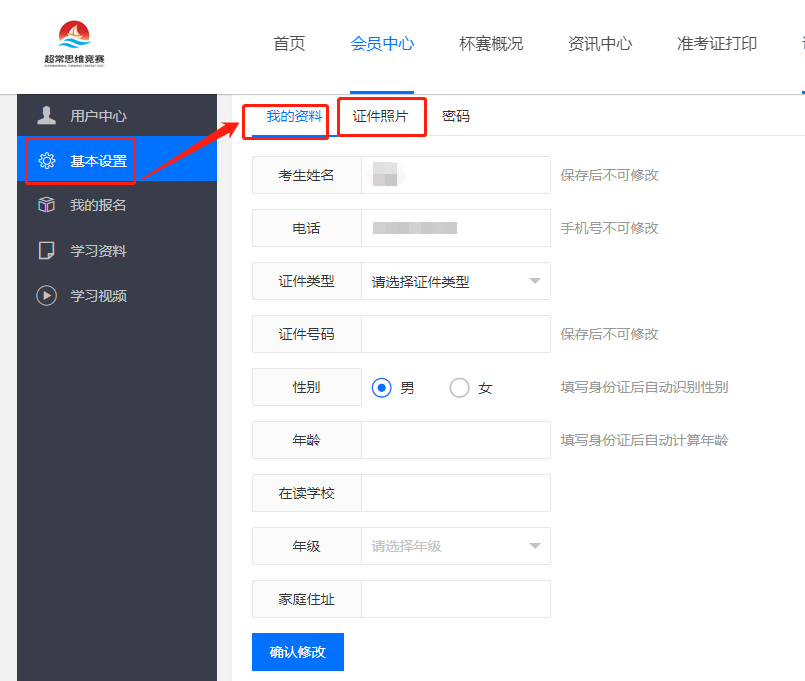
Task: Open the 证件类型 dropdown
Action: pyautogui.click(x=456, y=281)
